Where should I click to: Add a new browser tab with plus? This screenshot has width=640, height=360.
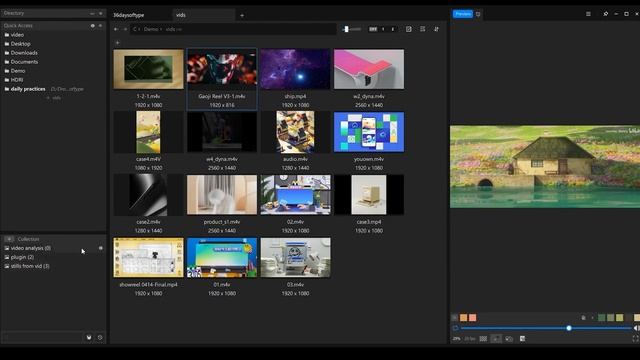242,16
